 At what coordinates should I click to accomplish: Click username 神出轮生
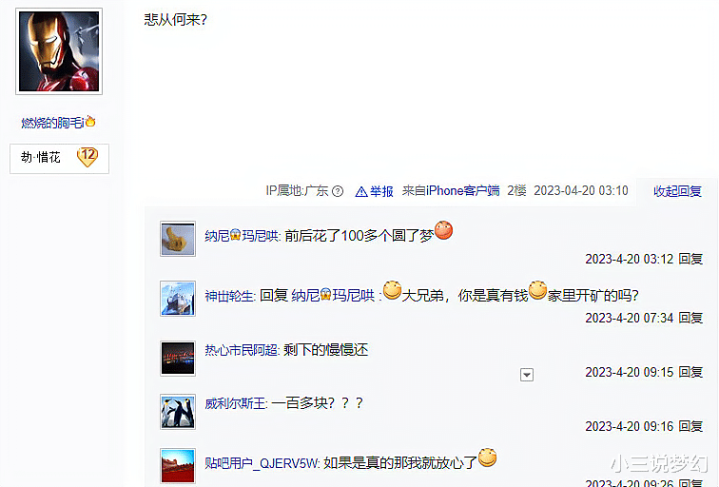229,296
